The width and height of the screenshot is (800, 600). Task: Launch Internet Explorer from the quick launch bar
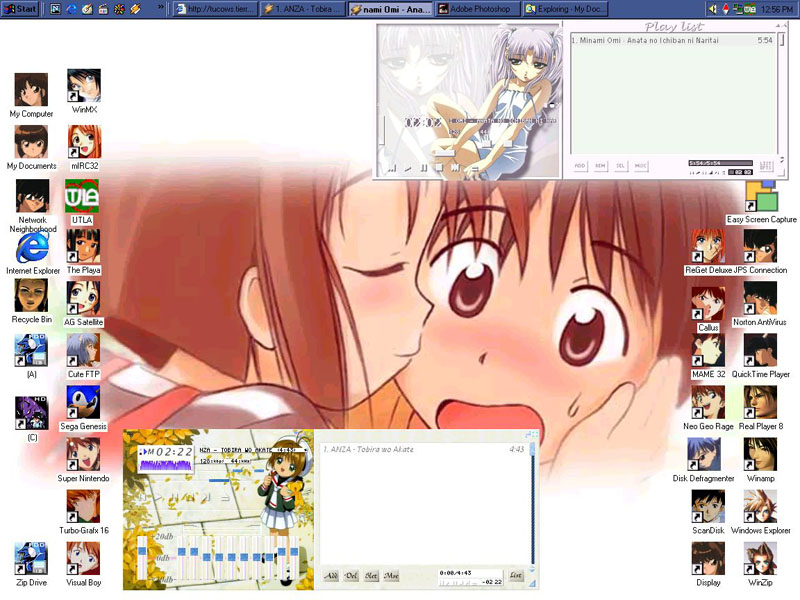tap(71, 9)
